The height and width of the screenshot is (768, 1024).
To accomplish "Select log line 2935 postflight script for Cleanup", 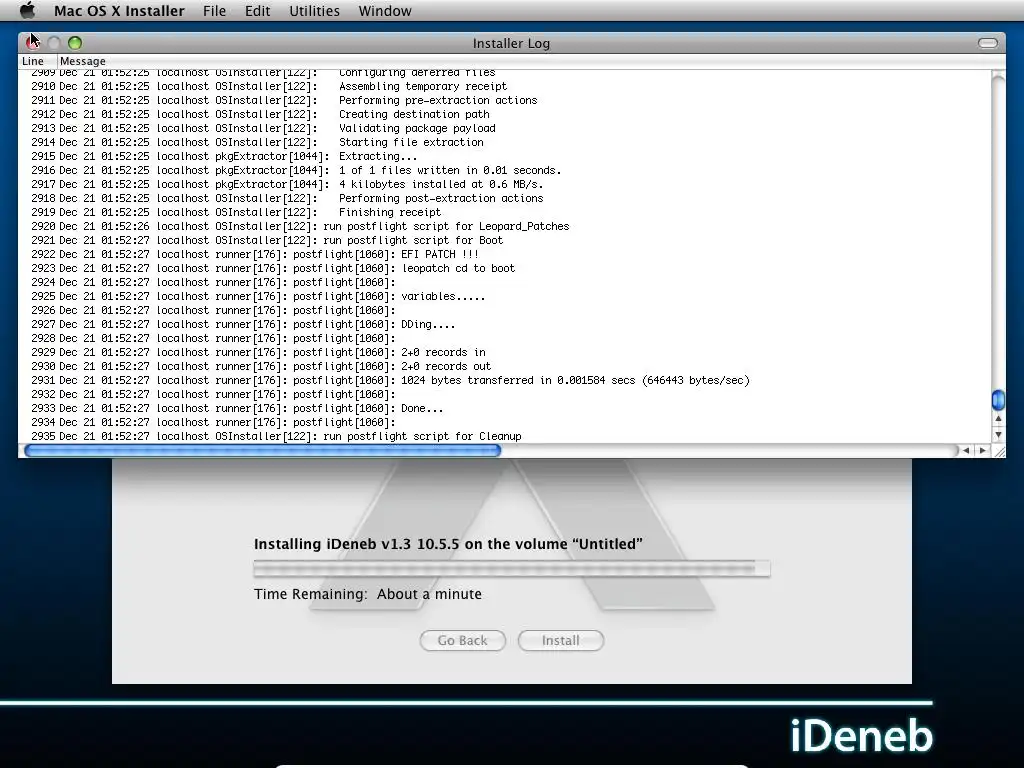I will point(505,436).
